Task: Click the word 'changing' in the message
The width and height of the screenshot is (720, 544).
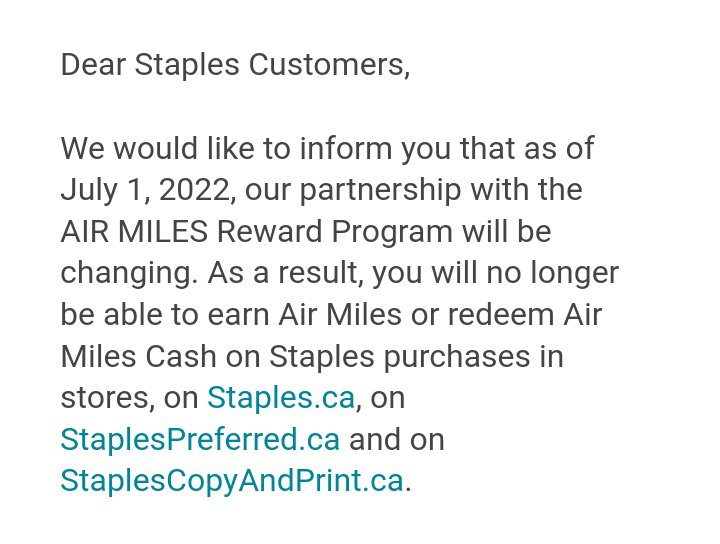Action: coord(129,273)
